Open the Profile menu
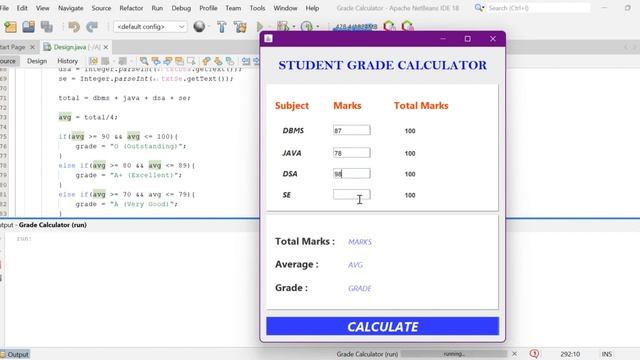Screen dimensions: 640x360 (x=208, y=8)
